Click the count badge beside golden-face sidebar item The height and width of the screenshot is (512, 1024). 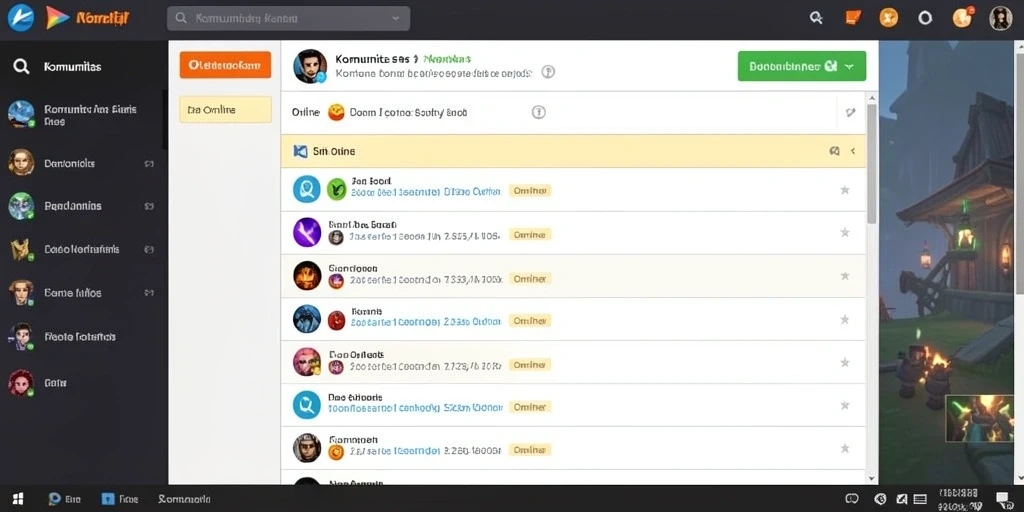tap(149, 164)
